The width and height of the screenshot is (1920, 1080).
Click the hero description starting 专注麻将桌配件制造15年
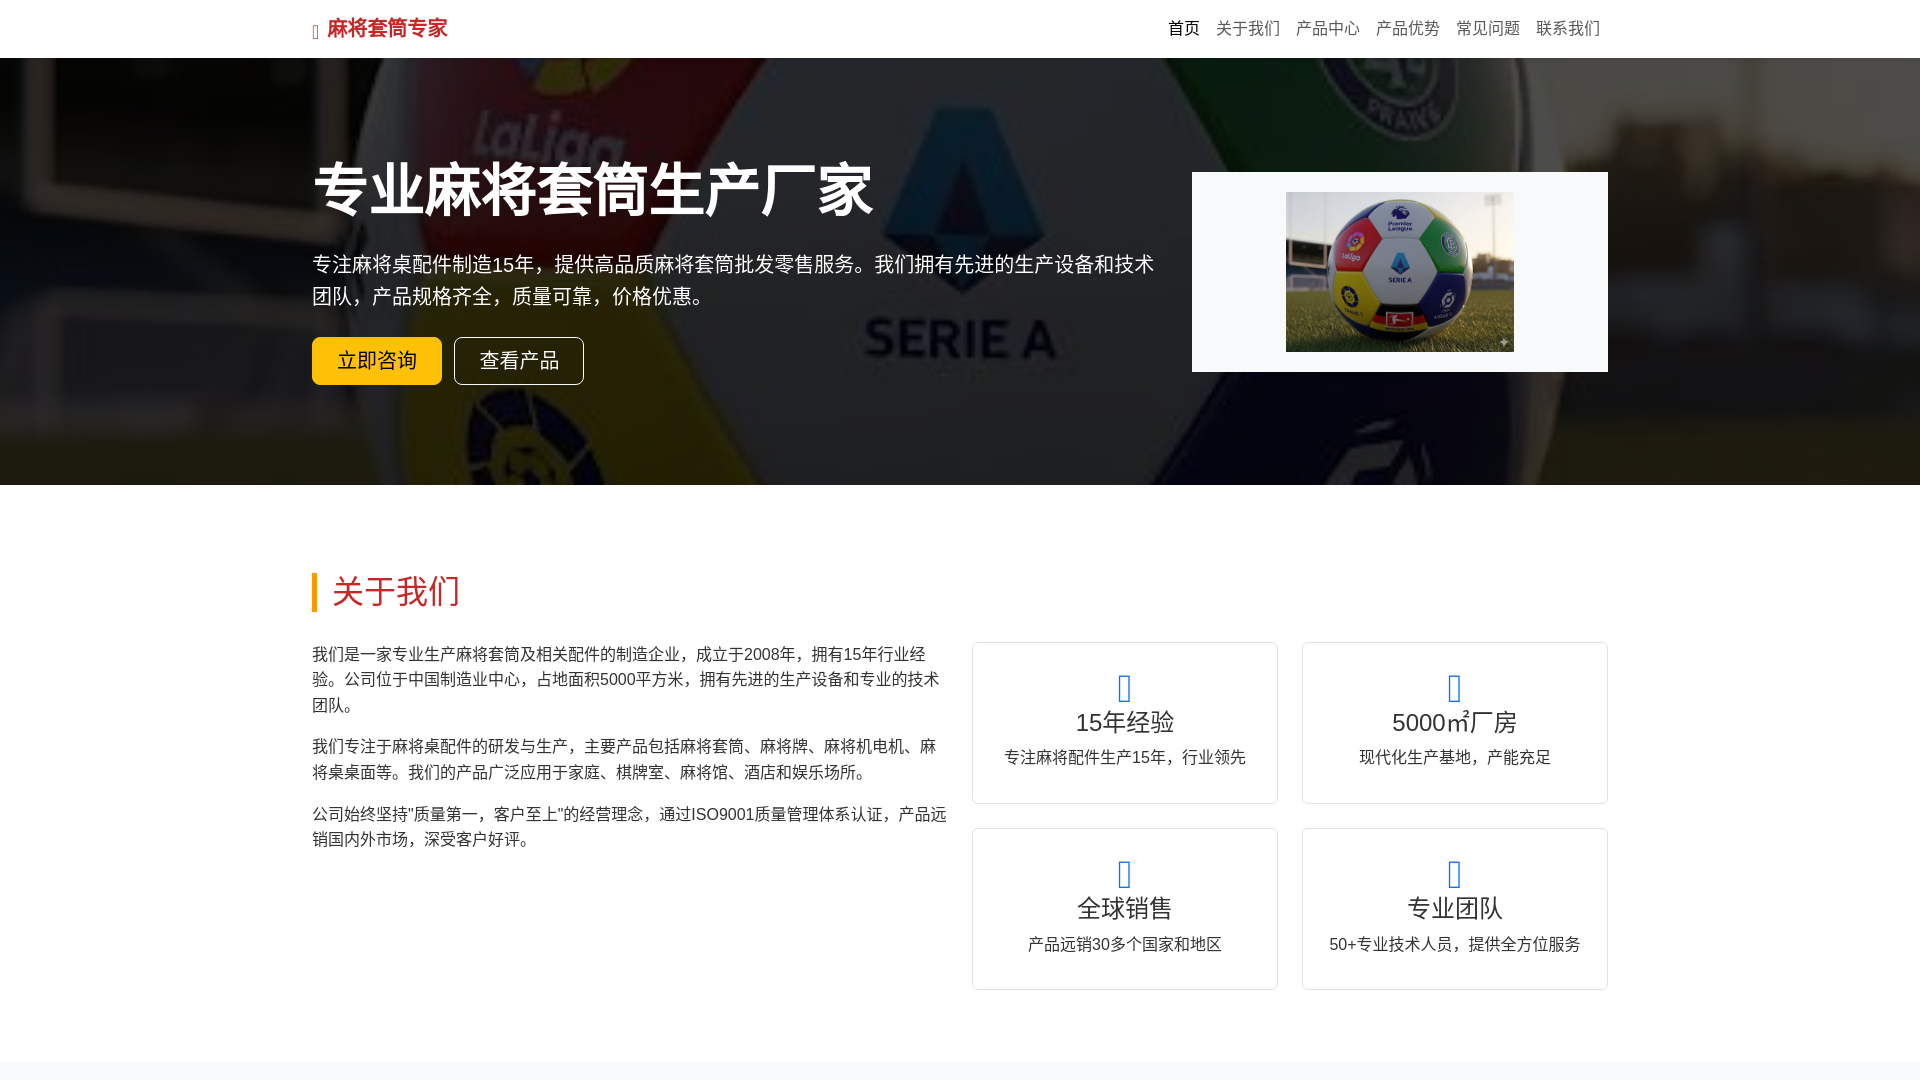733,280
